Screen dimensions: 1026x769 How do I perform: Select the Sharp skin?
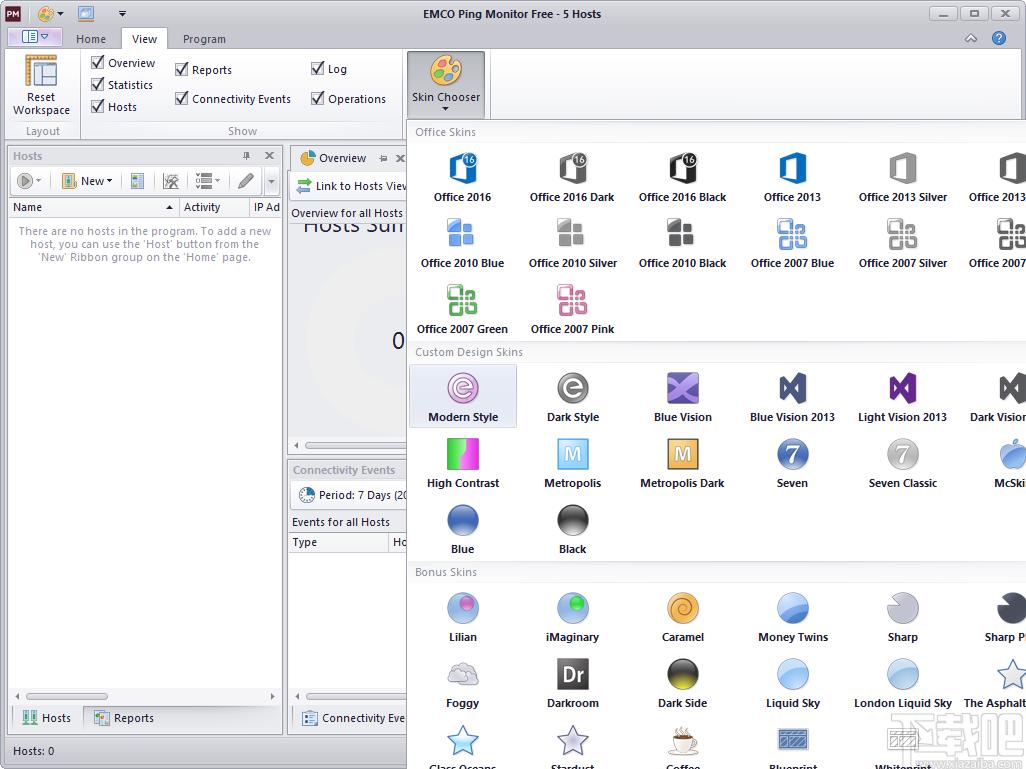tap(902, 617)
